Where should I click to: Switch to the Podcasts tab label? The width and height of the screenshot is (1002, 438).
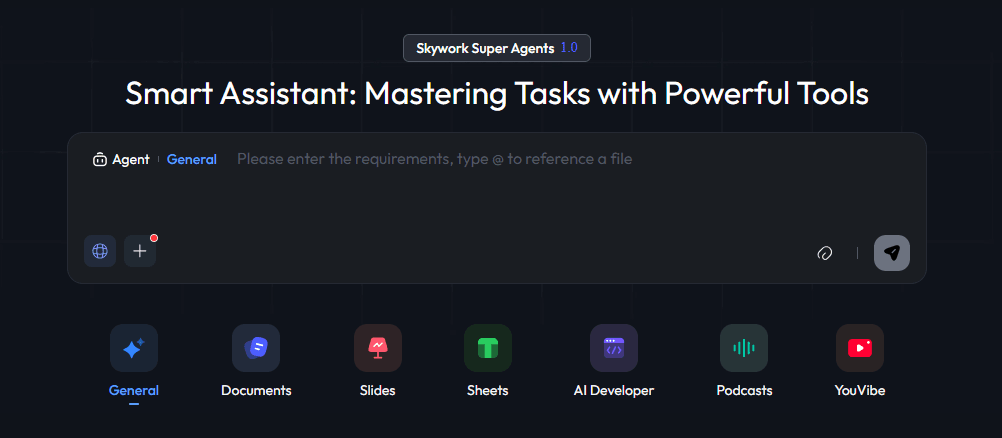pos(744,391)
